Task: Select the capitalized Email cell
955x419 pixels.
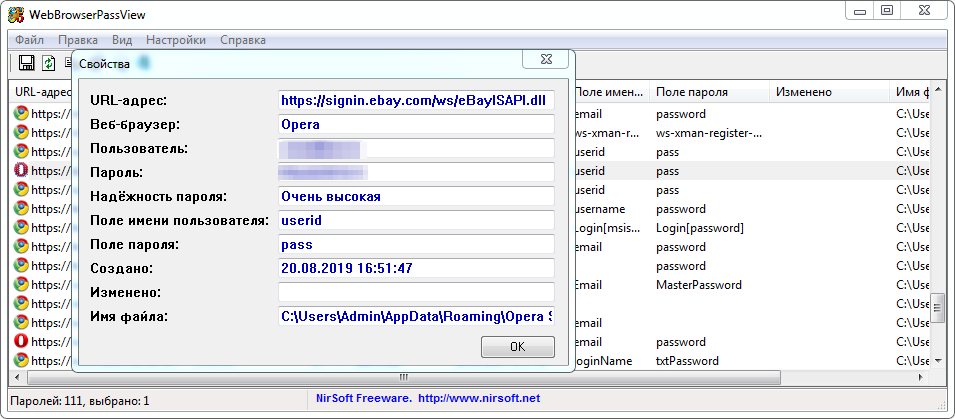Action: [588, 284]
